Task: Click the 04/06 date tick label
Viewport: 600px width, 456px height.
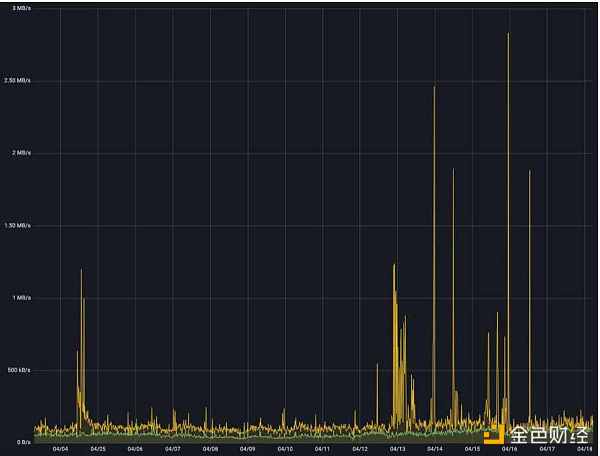Action: coord(134,449)
